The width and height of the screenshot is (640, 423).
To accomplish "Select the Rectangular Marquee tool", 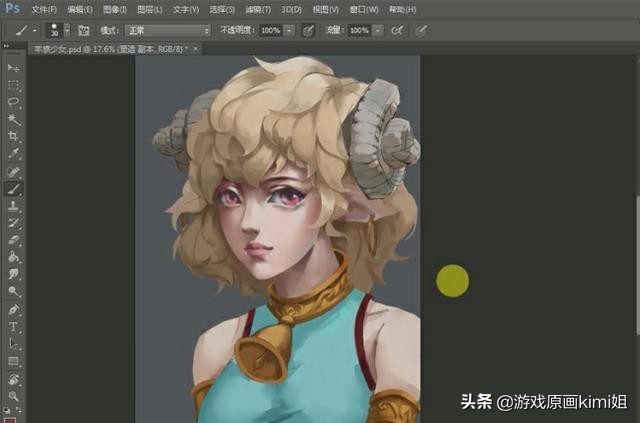I will click(x=13, y=85).
